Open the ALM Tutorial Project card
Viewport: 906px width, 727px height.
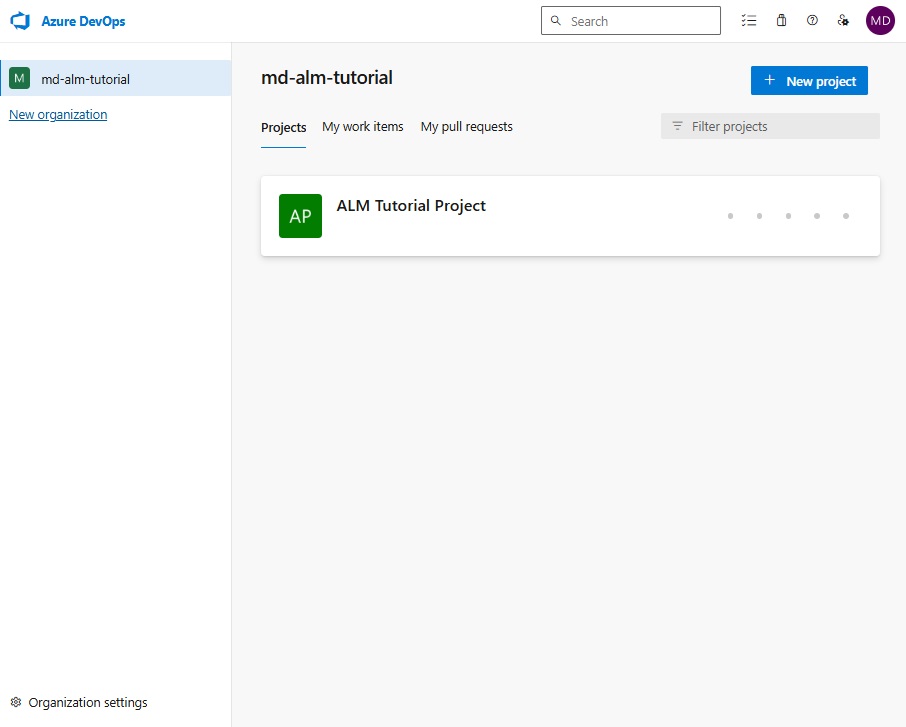pos(570,216)
